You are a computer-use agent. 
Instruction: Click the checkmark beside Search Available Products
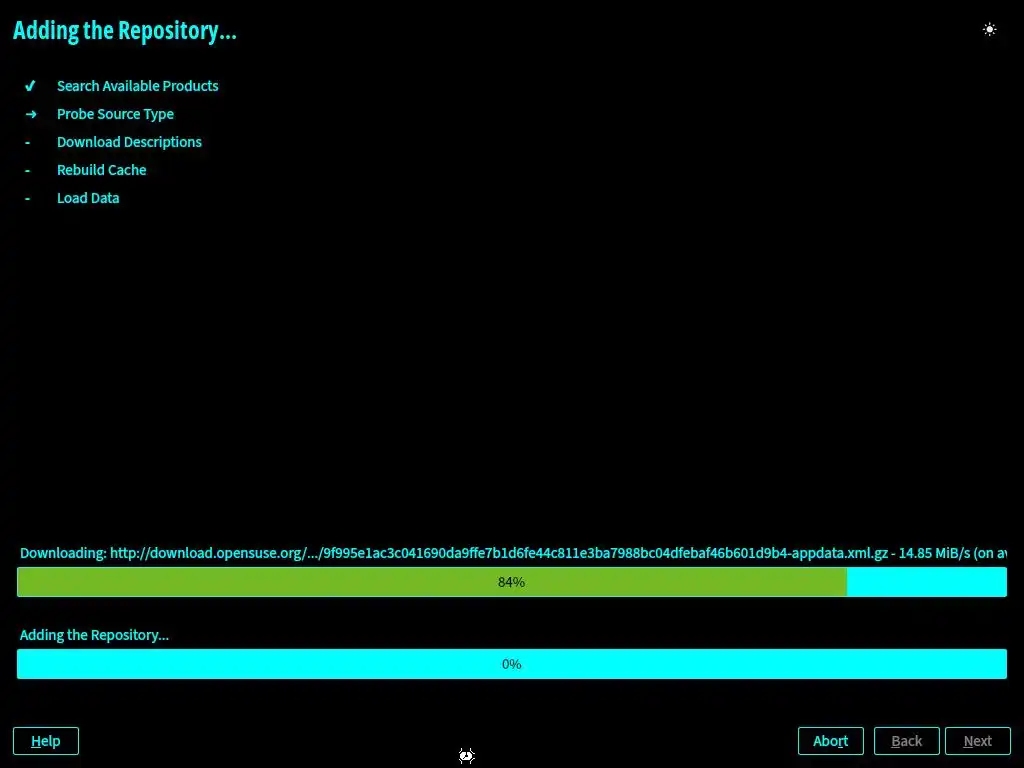(x=30, y=86)
